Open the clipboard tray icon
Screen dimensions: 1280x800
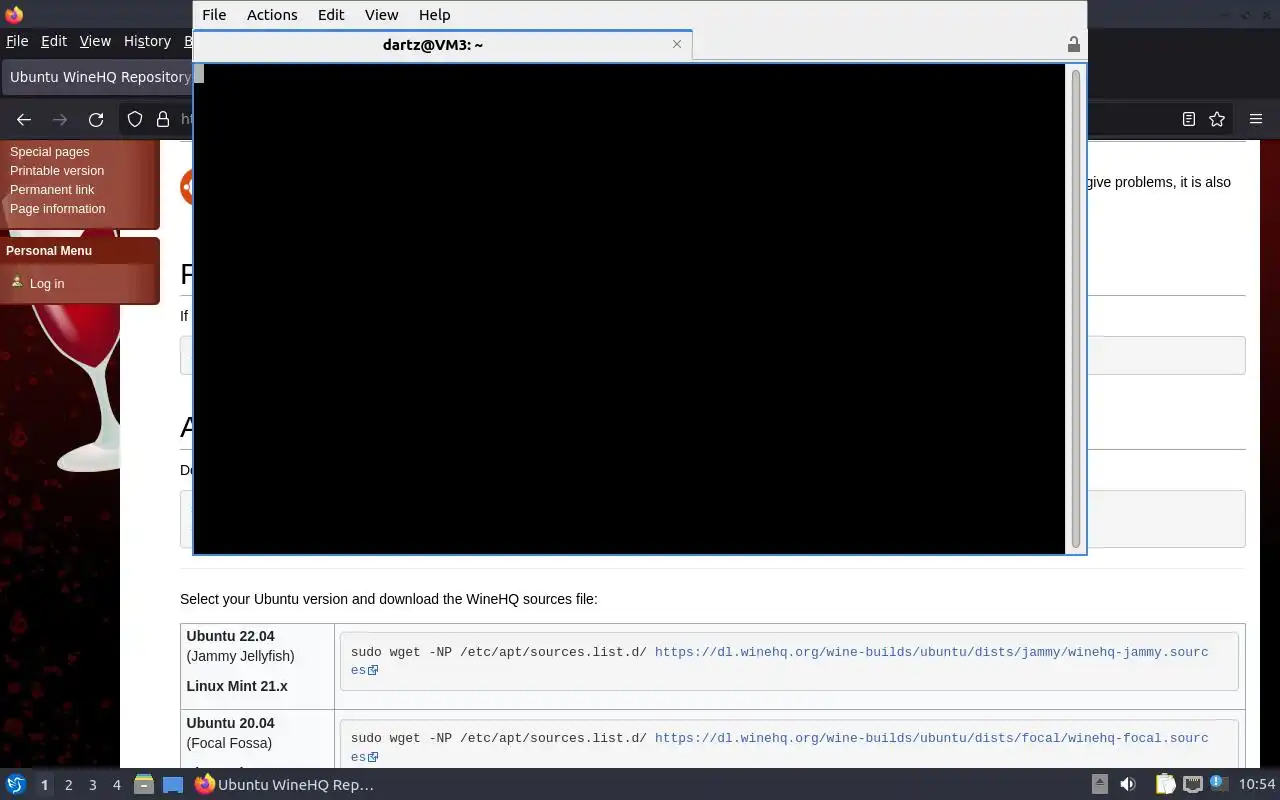click(1165, 785)
